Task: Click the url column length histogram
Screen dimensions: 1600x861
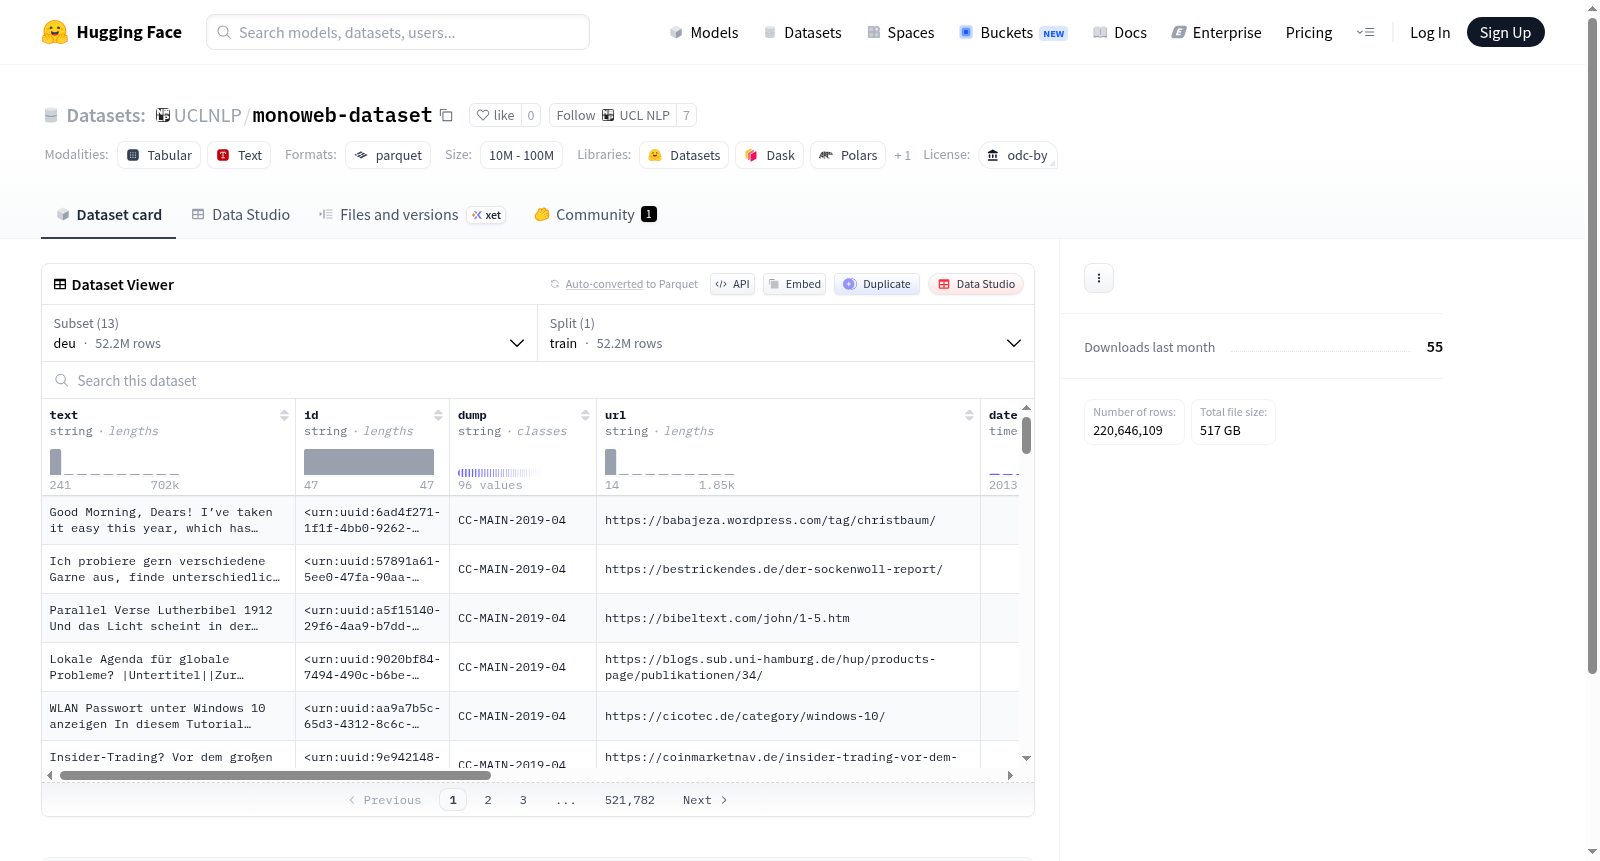Action: pyautogui.click(x=670, y=462)
